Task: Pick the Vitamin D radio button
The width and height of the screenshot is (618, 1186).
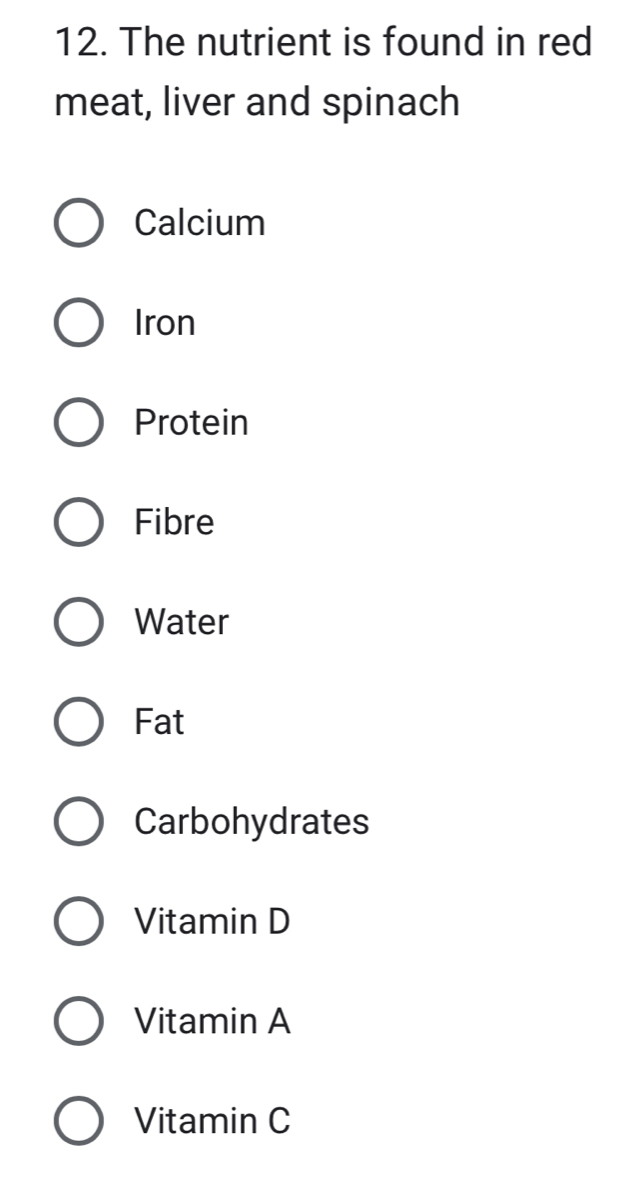Action: pyautogui.click(x=77, y=922)
